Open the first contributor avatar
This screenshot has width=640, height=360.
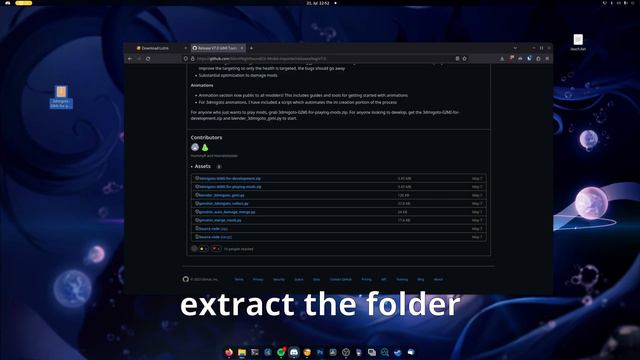(x=195, y=147)
